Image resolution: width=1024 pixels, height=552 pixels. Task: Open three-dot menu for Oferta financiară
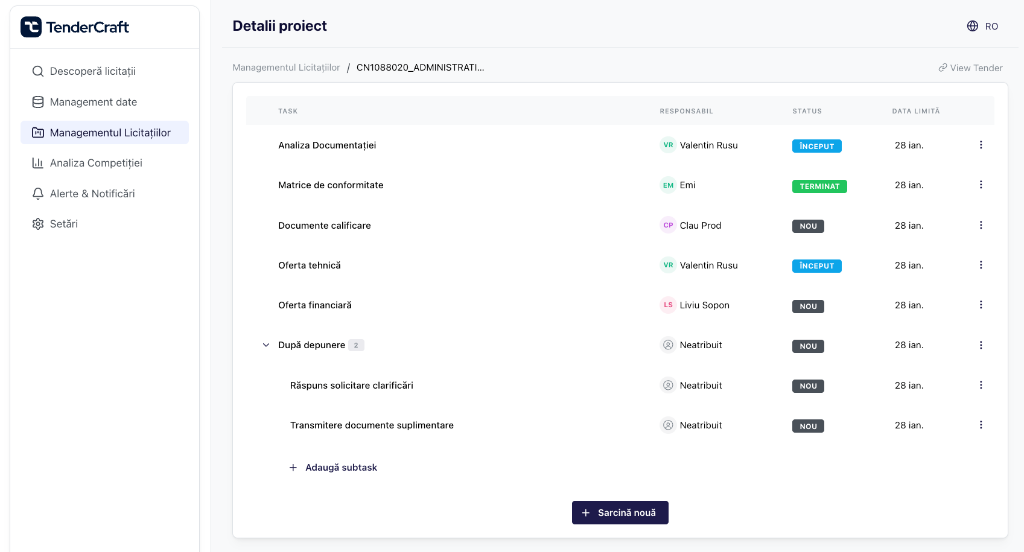(x=980, y=305)
